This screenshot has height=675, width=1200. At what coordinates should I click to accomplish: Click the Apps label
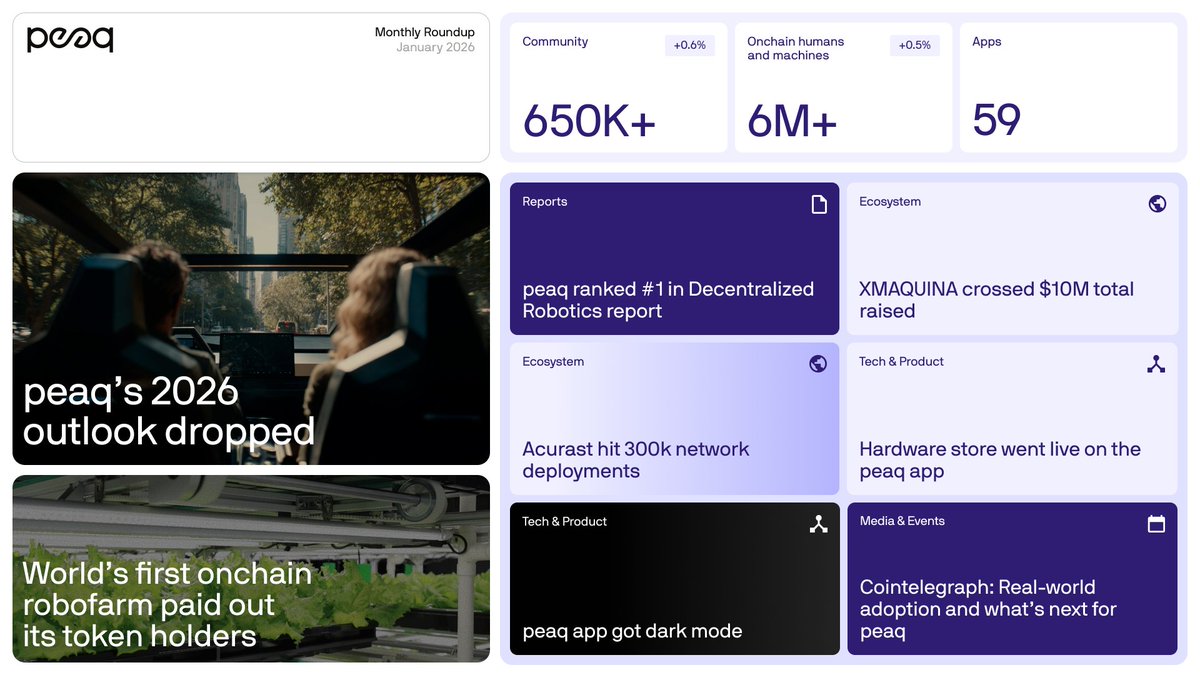987,42
